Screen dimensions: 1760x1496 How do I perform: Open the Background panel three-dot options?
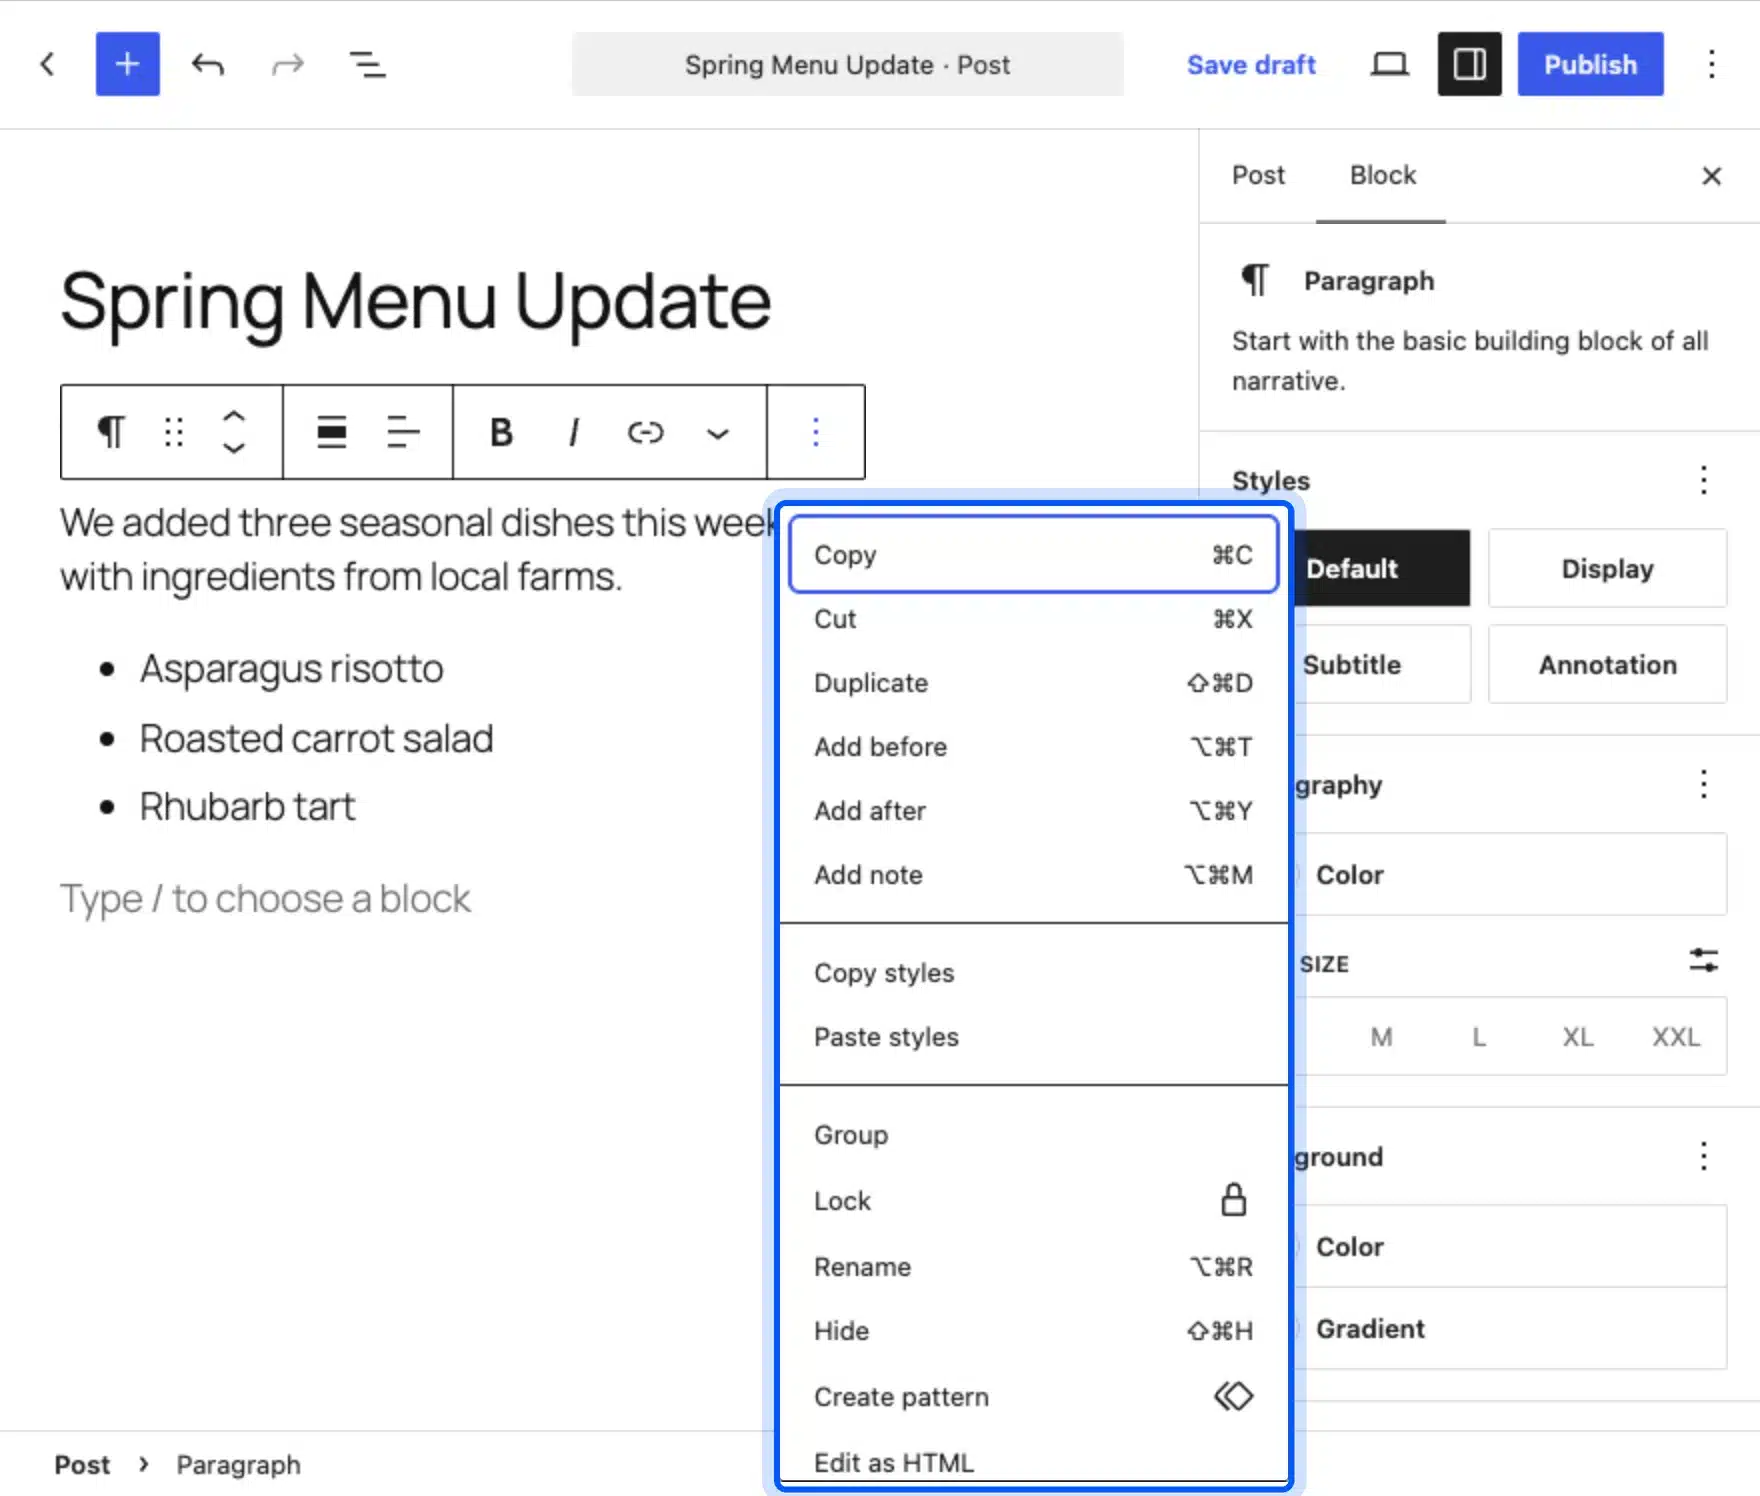pos(1703,1156)
